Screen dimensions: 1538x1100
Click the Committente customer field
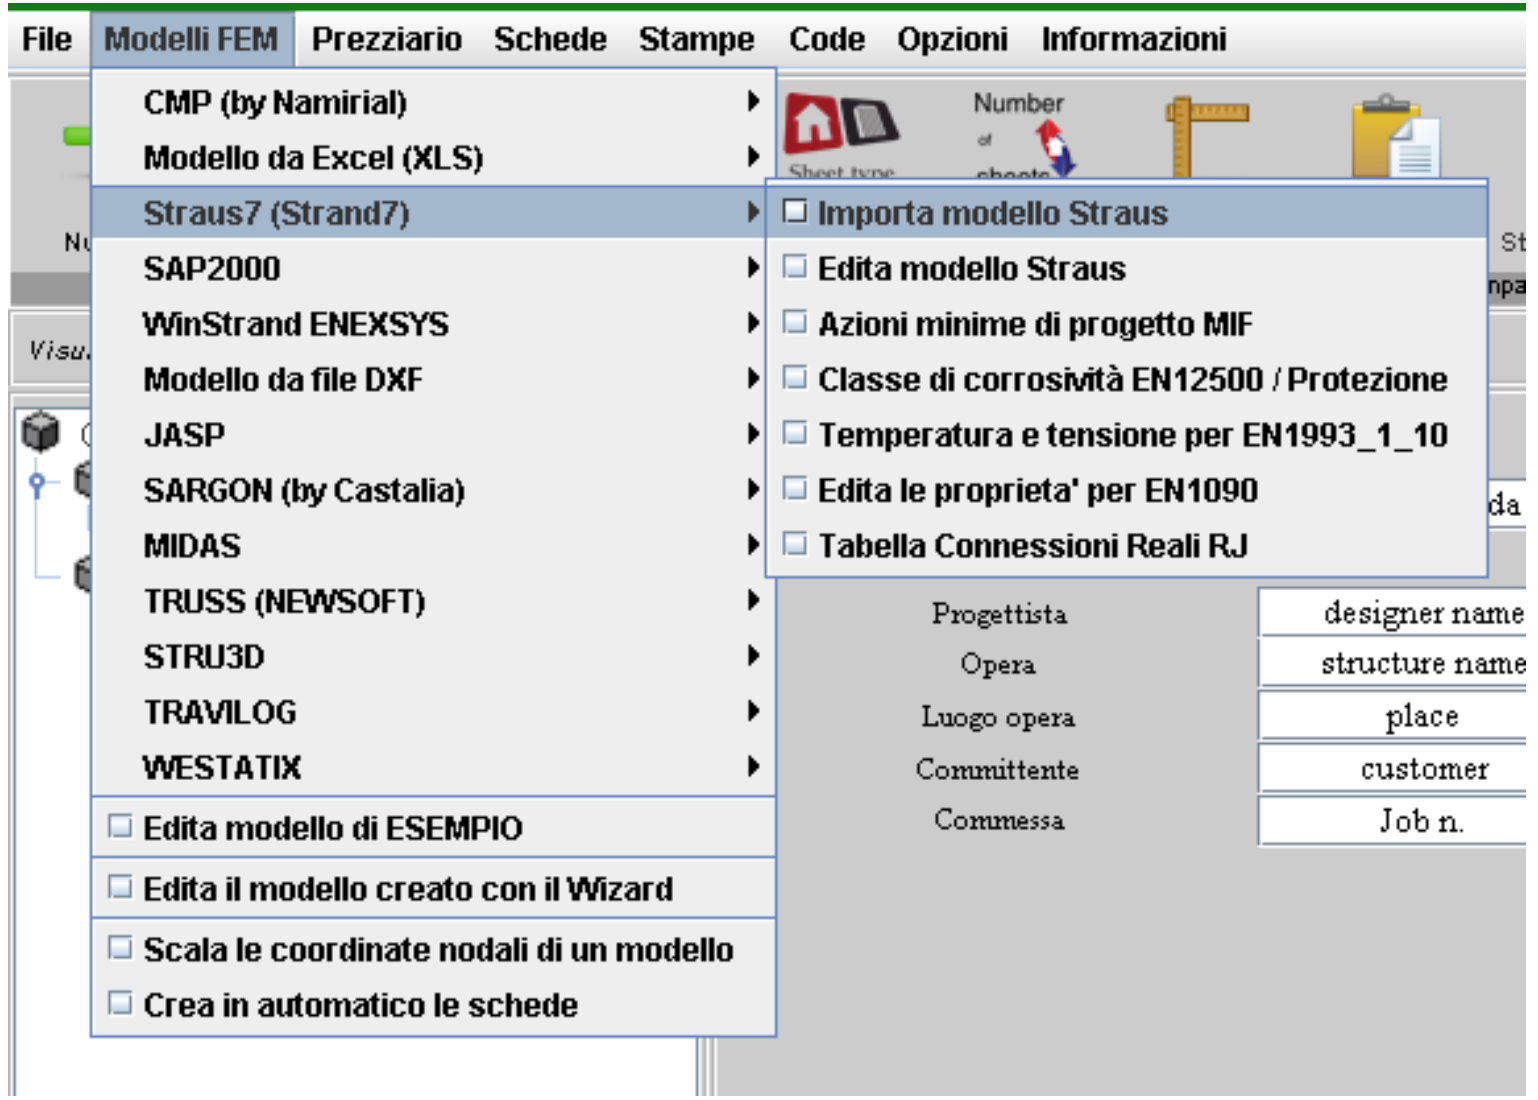tap(1393, 768)
